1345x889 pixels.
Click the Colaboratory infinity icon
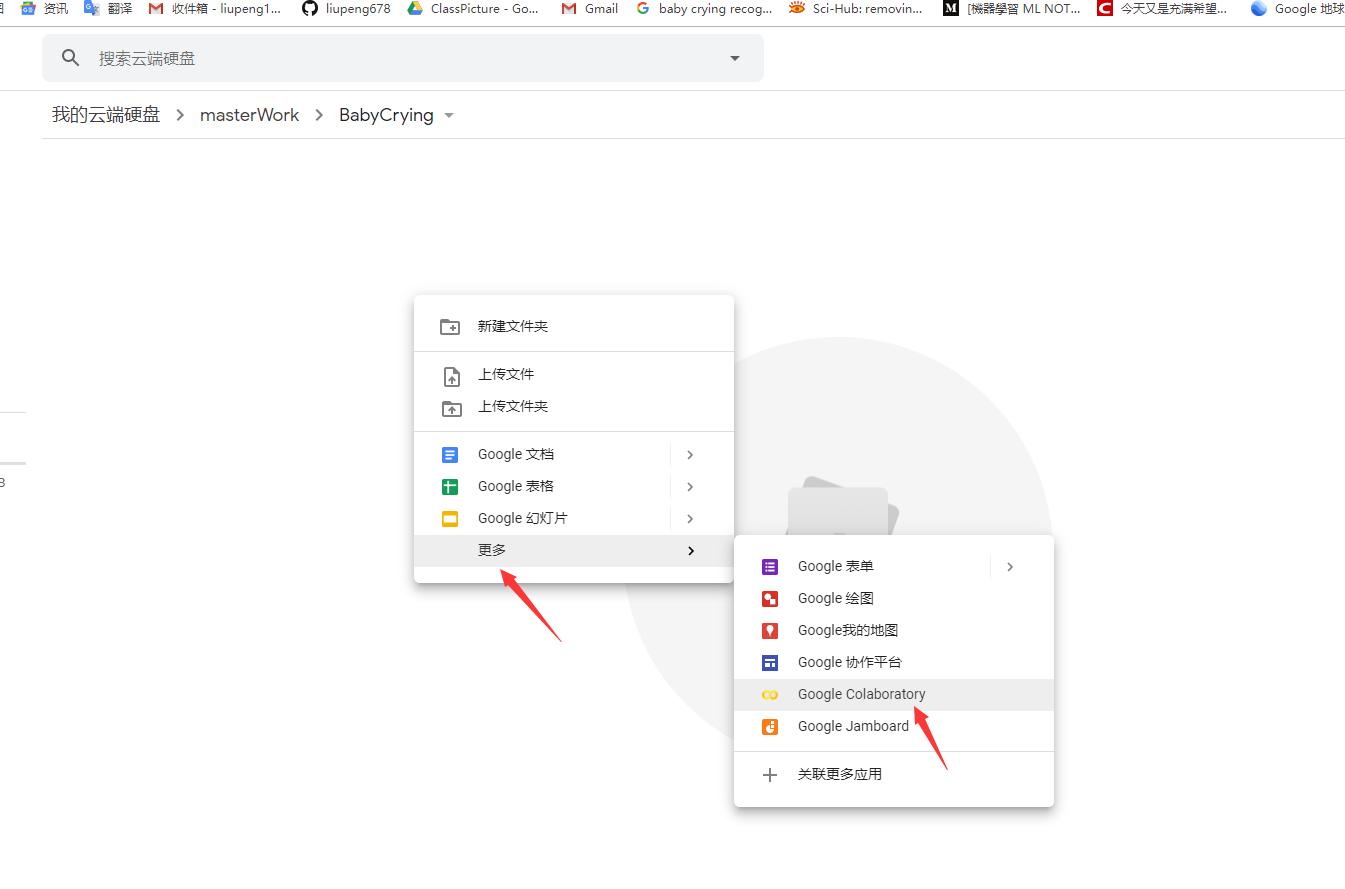click(x=770, y=695)
